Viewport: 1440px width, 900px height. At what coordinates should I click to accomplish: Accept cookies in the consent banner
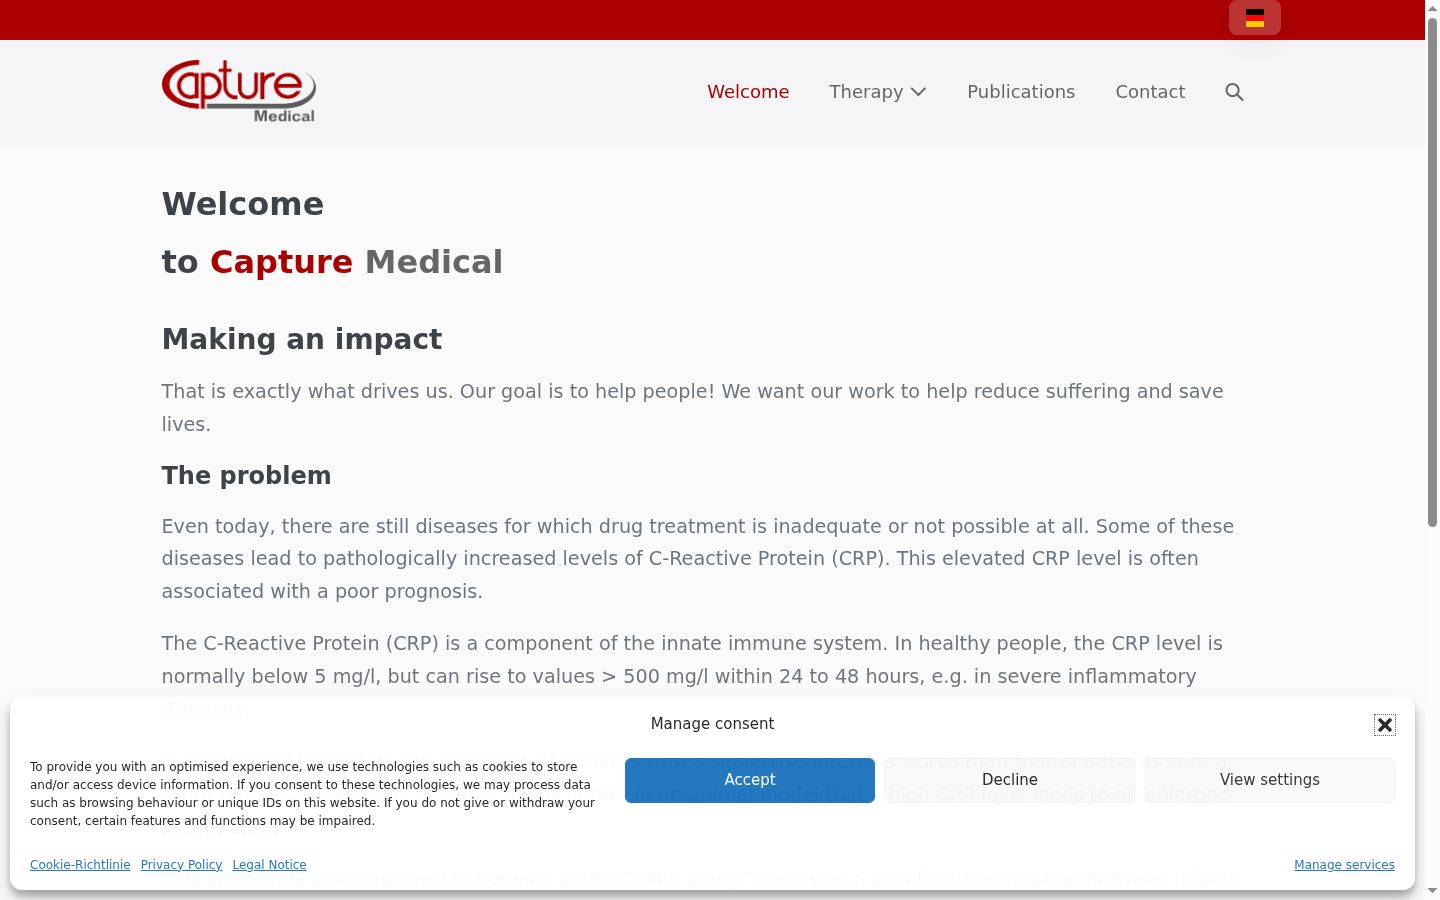tap(750, 780)
